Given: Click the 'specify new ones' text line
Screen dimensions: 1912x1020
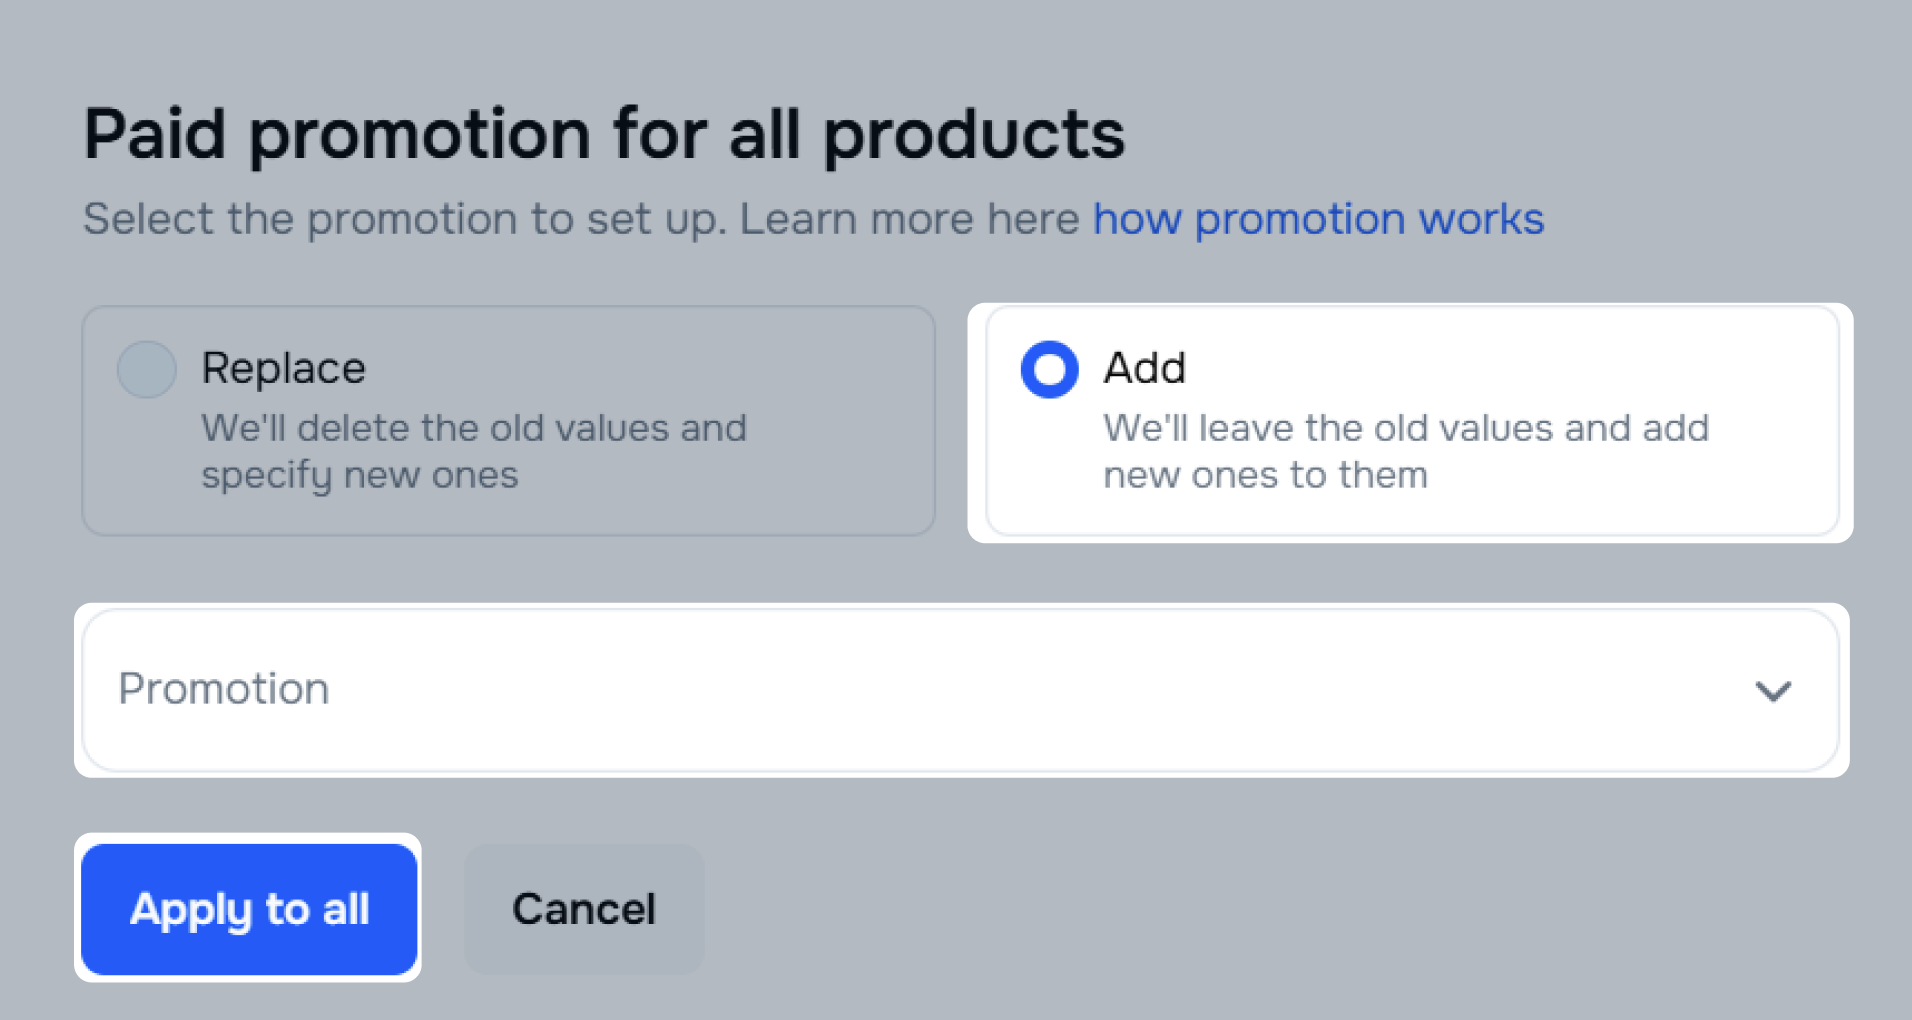Looking at the screenshot, I should click(360, 476).
